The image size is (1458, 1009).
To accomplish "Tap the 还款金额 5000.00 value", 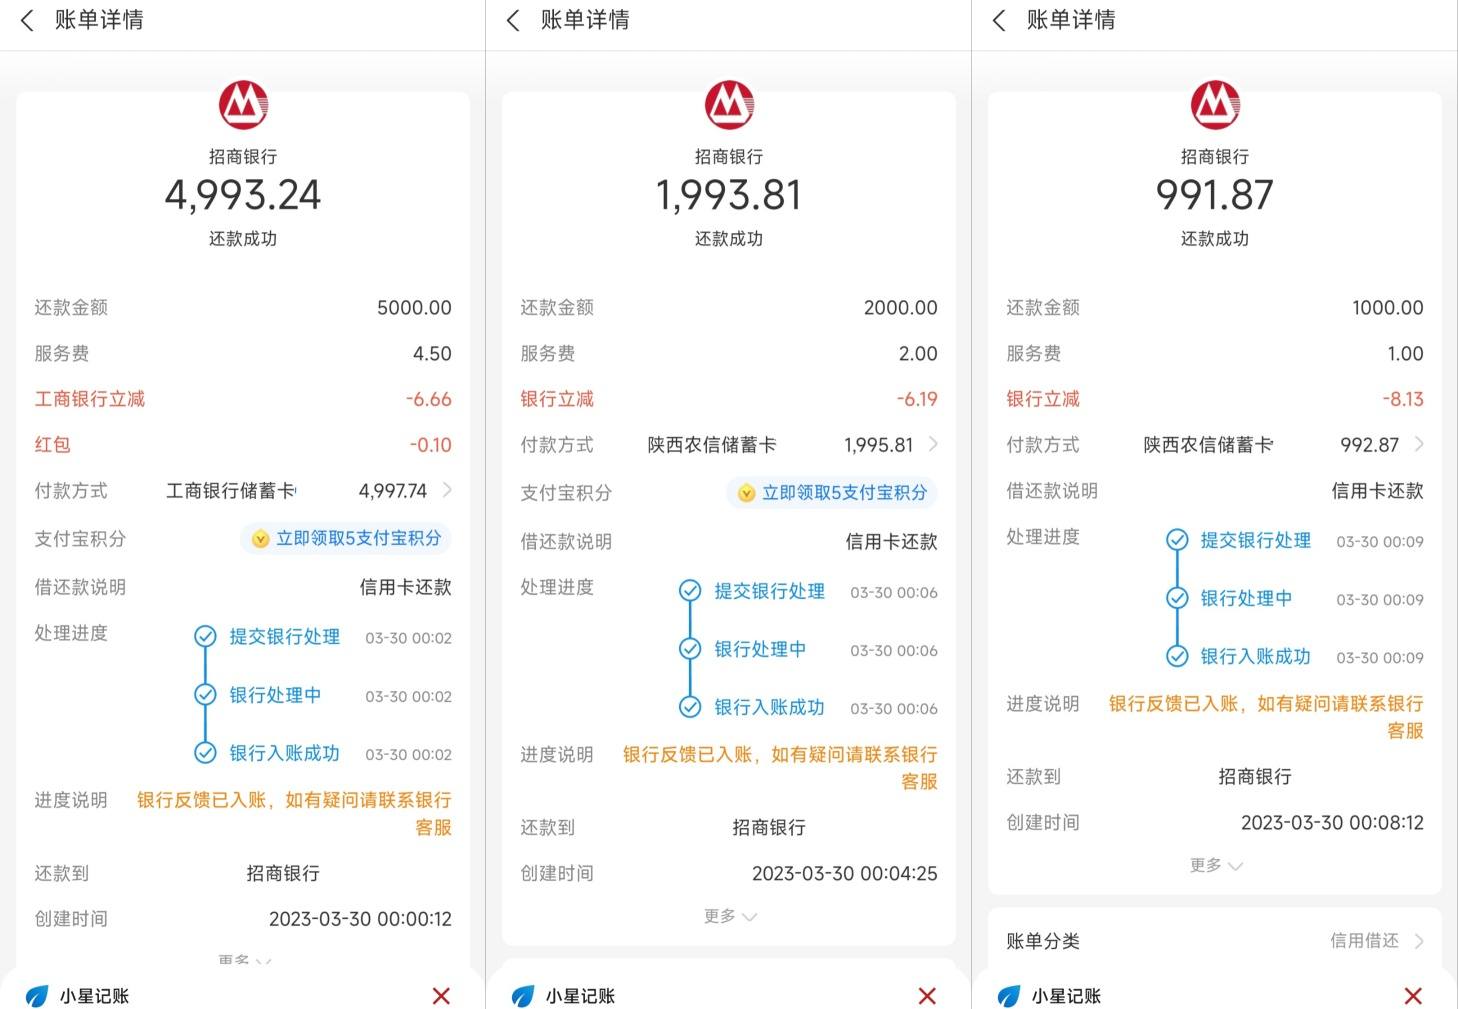I will point(414,307).
